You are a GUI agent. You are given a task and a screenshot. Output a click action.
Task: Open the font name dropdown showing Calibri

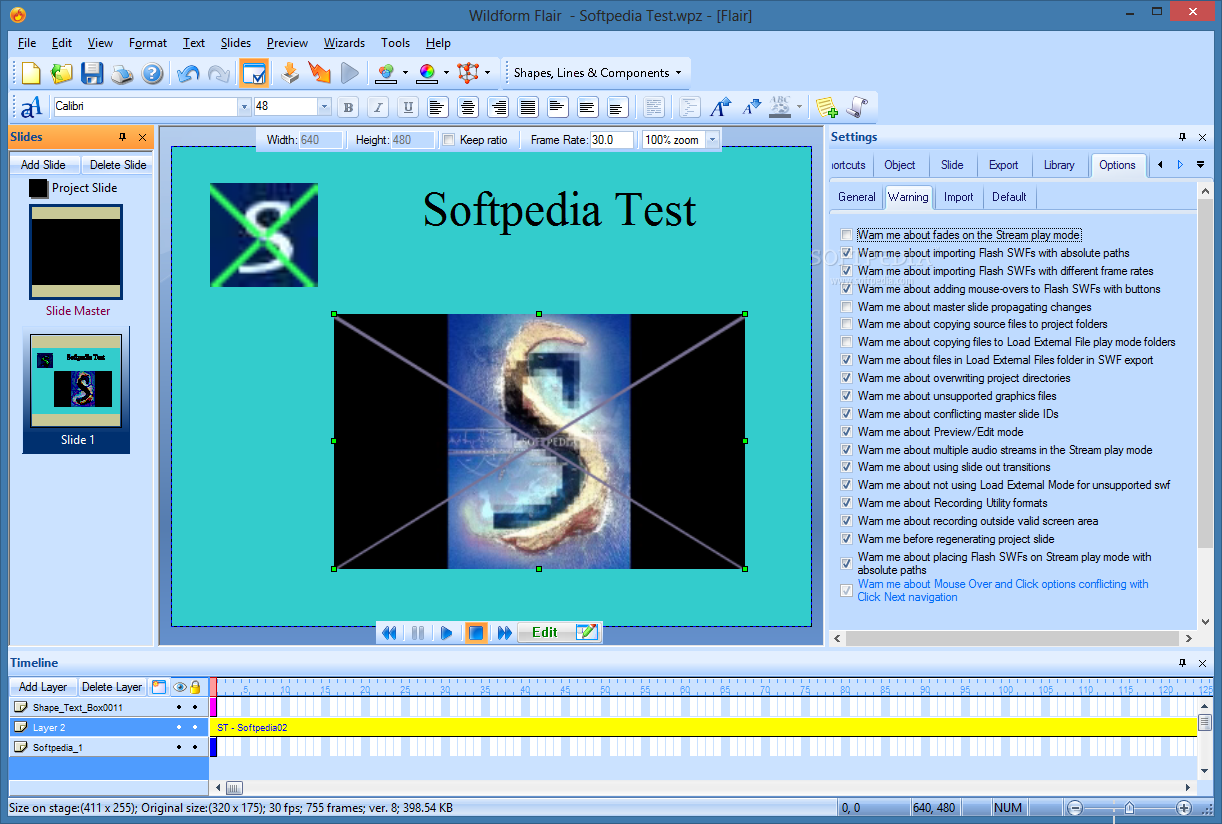coord(244,106)
